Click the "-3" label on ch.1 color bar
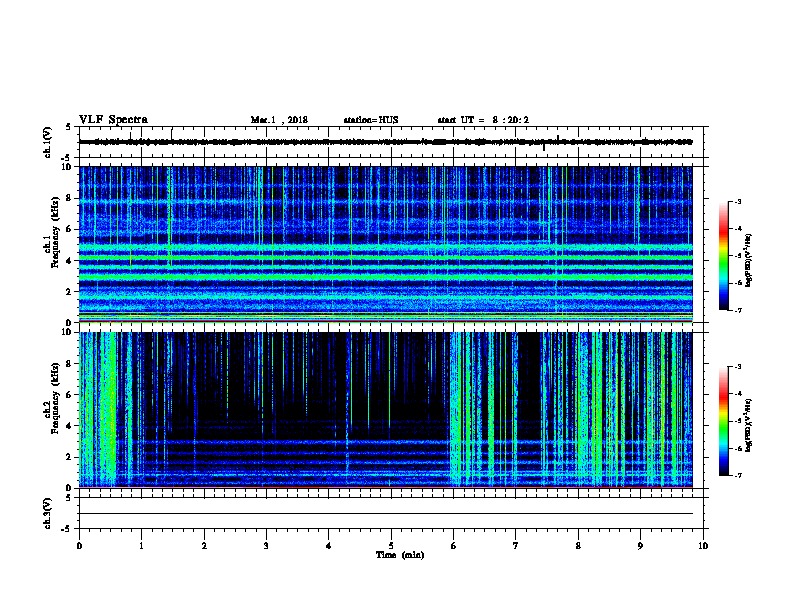The width and height of the screenshot is (792, 612). pos(738,201)
